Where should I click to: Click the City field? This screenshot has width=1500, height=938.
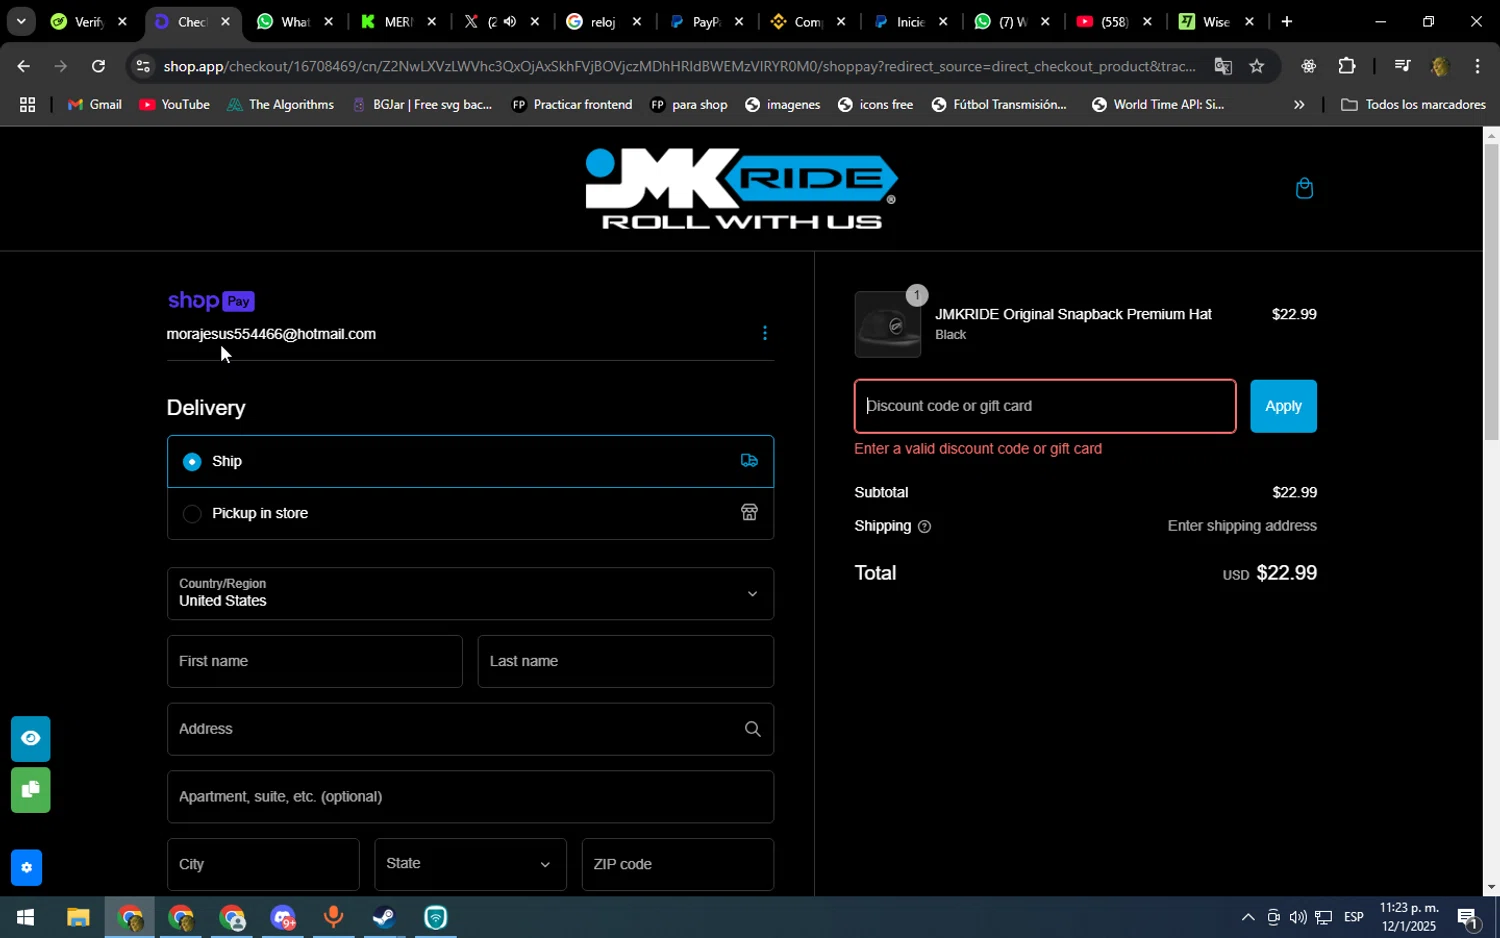click(x=263, y=864)
